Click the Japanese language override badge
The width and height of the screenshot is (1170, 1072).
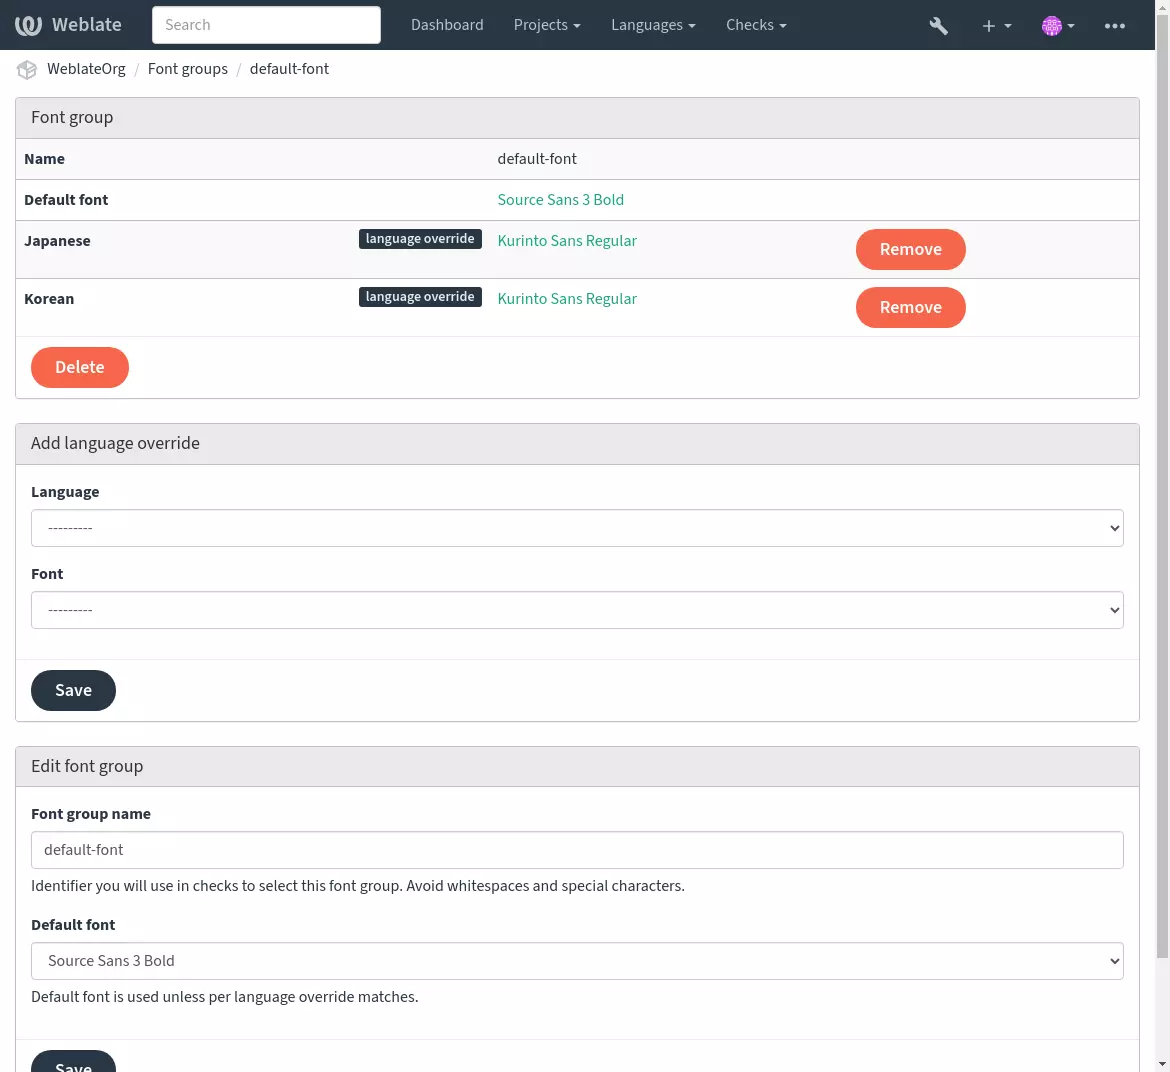(x=420, y=239)
